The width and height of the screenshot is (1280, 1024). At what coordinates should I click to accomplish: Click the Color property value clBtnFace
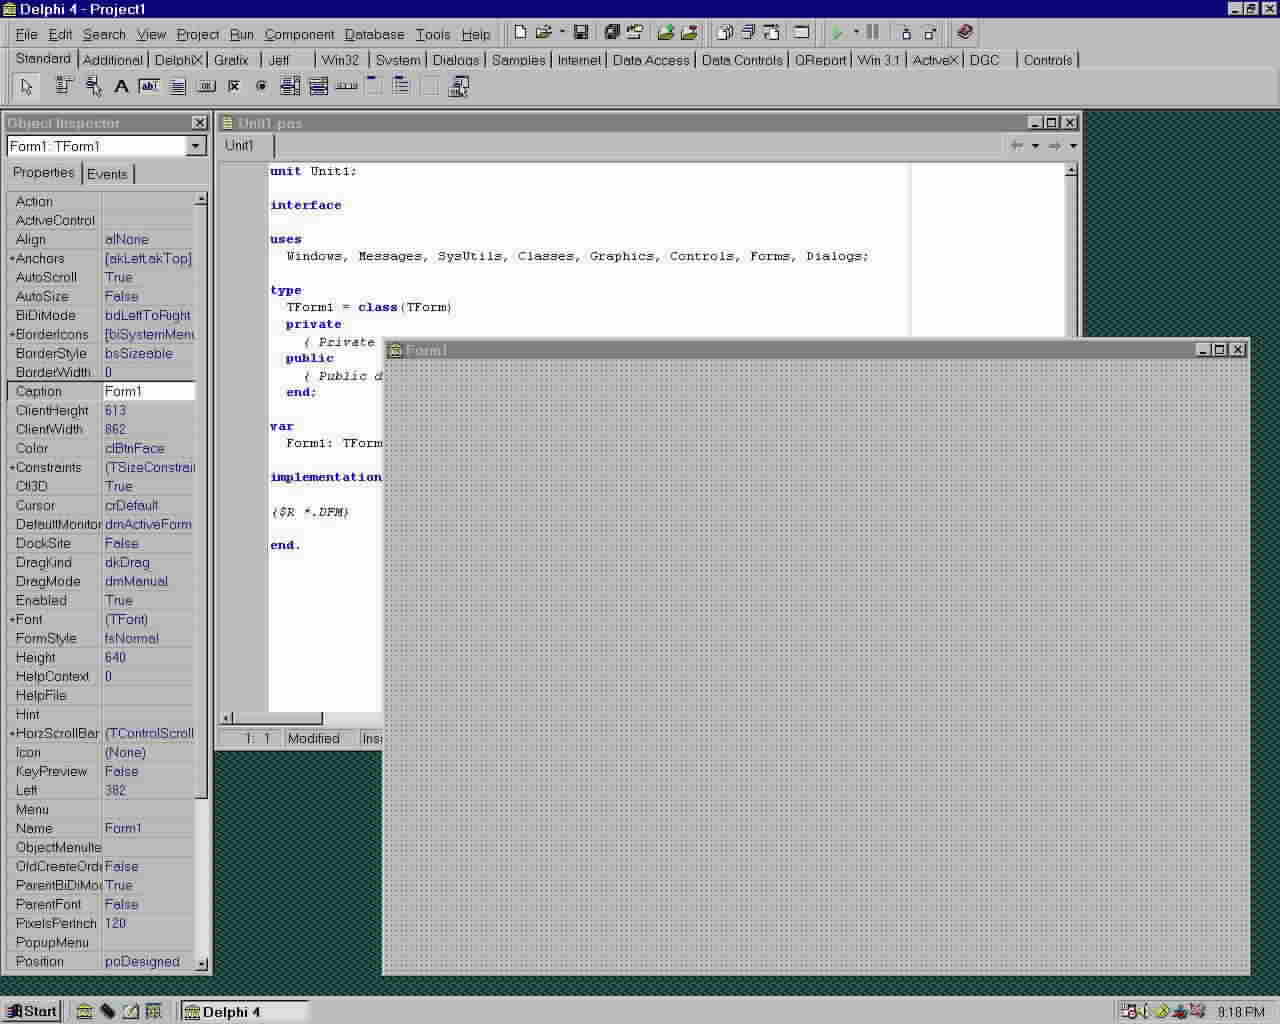click(134, 448)
